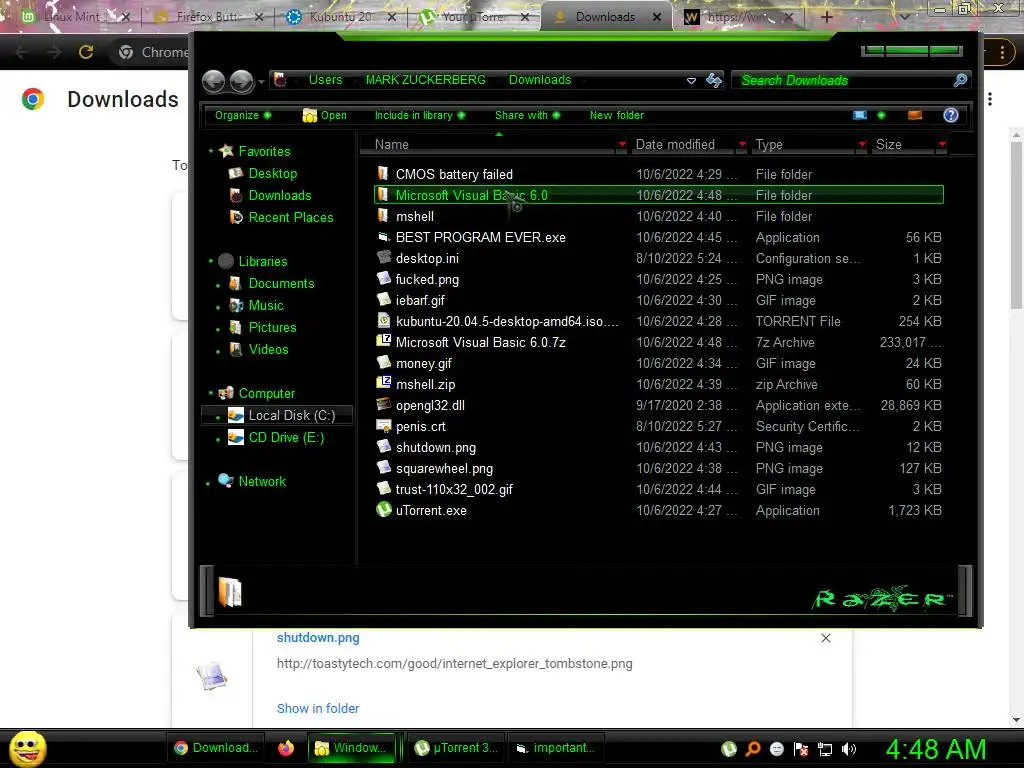Click the change view icon in toolbar
The width and height of the screenshot is (1024, 768).
pos(860,115)
